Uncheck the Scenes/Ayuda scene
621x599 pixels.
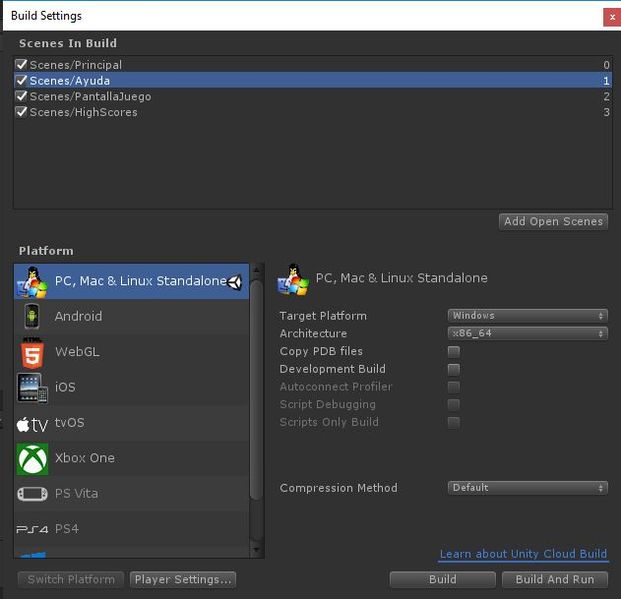coord(21,80)
